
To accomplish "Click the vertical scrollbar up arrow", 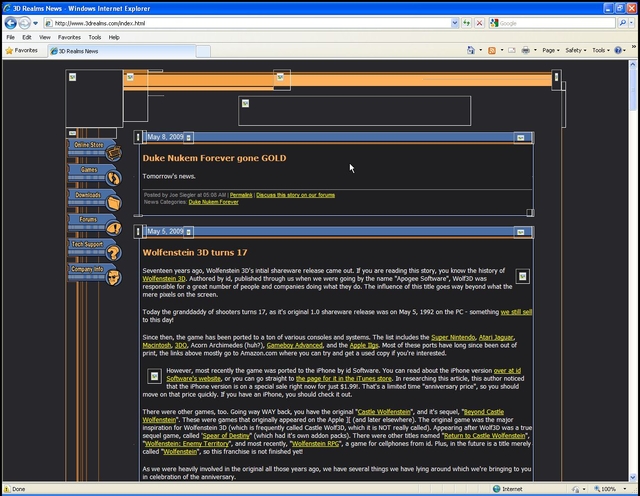I will coord(633,64).
